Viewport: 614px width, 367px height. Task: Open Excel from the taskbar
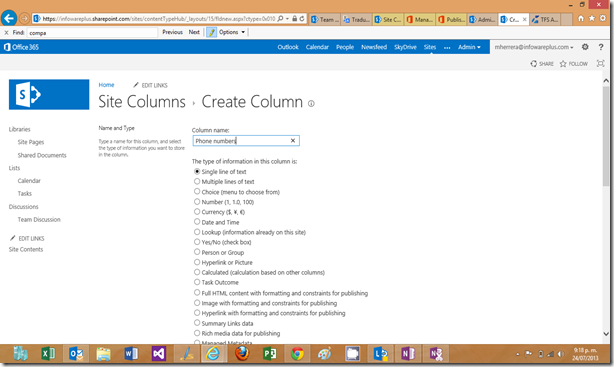48,354
